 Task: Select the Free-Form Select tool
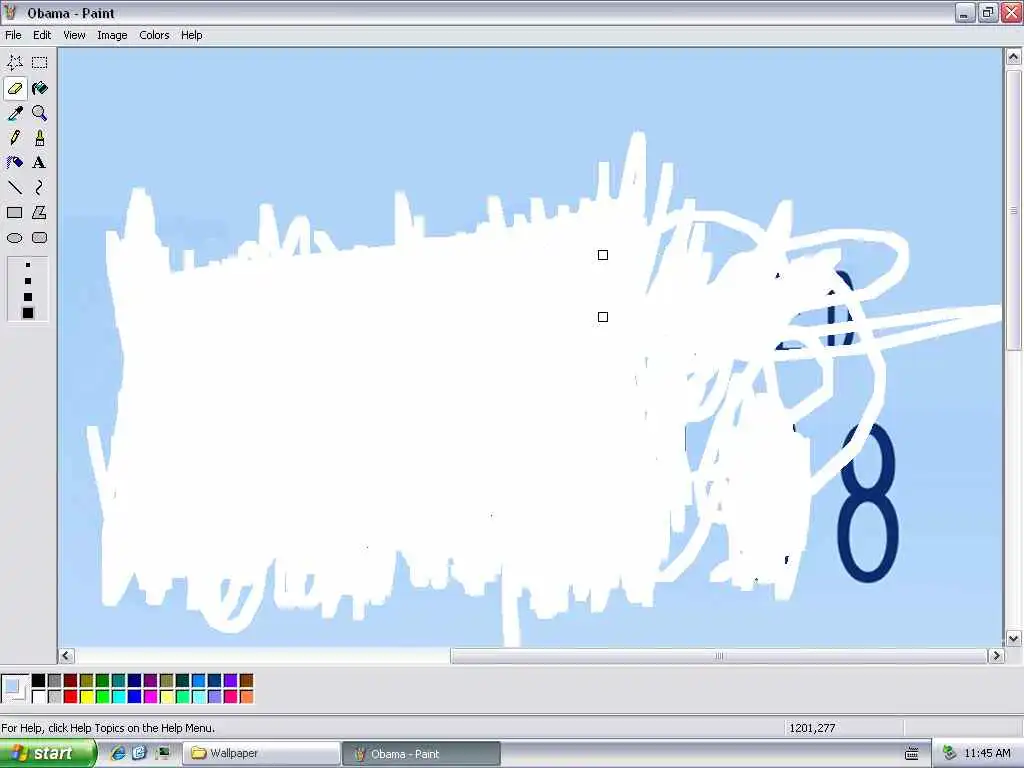pos(15,63)
